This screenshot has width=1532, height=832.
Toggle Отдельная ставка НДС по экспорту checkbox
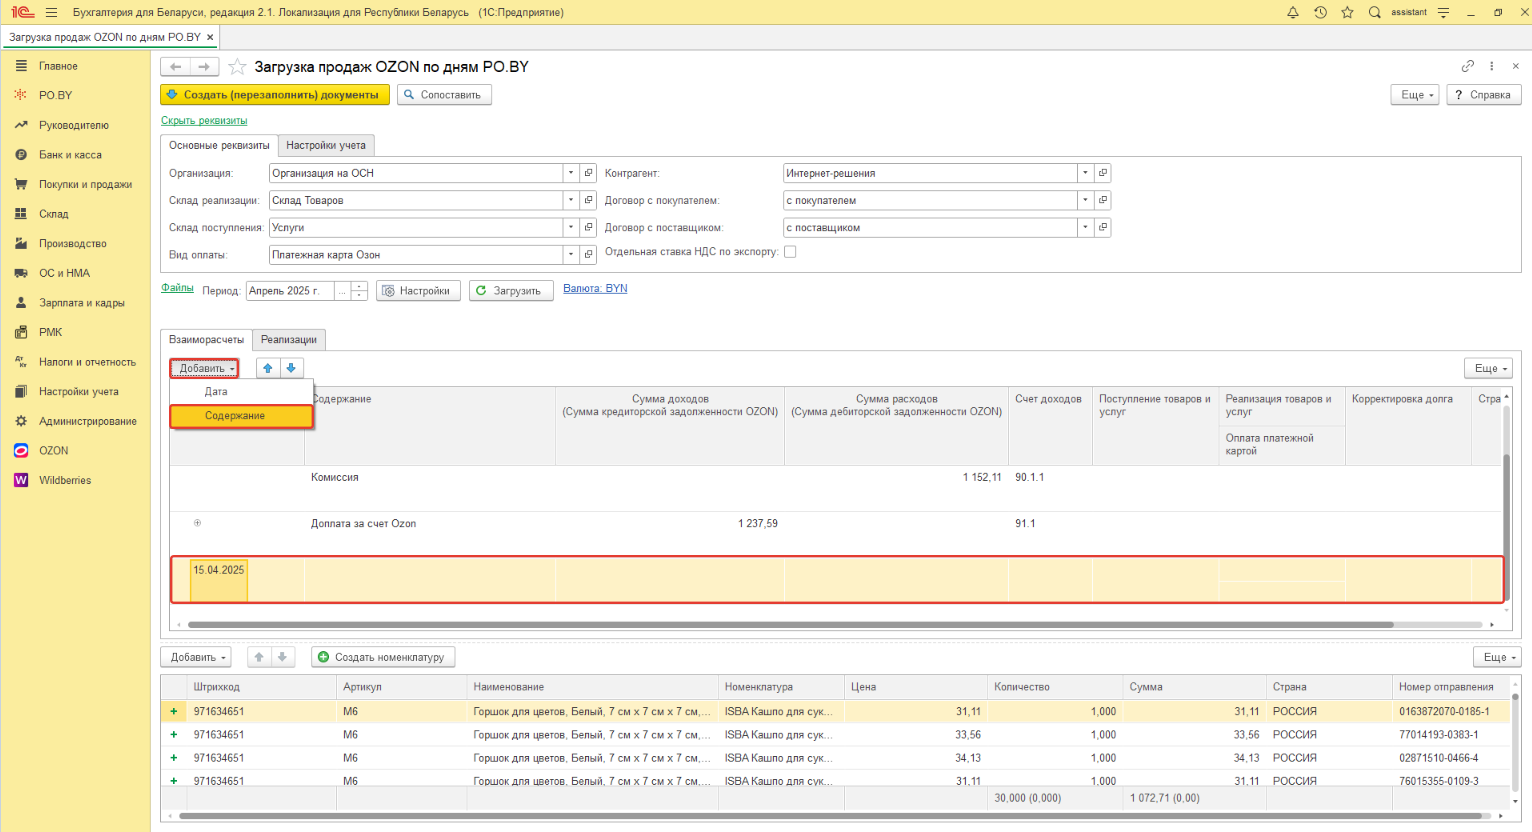[x=790, y=252]
